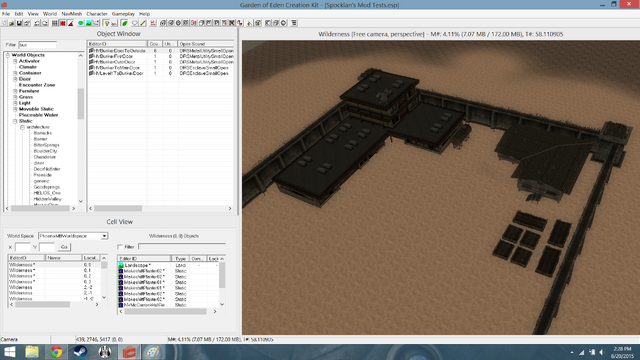Open the NavMesh menu
Screen dimensions: 640x360
[x=71, y=14]
